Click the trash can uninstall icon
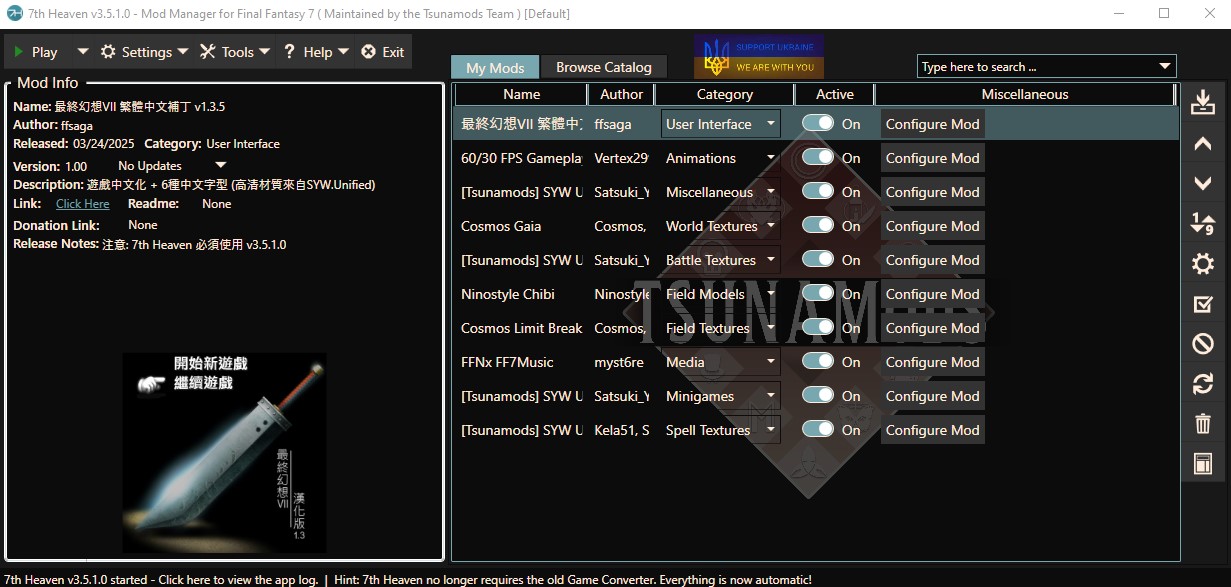This screenshot has height=587, width=1231. (x=1203, y=424)
